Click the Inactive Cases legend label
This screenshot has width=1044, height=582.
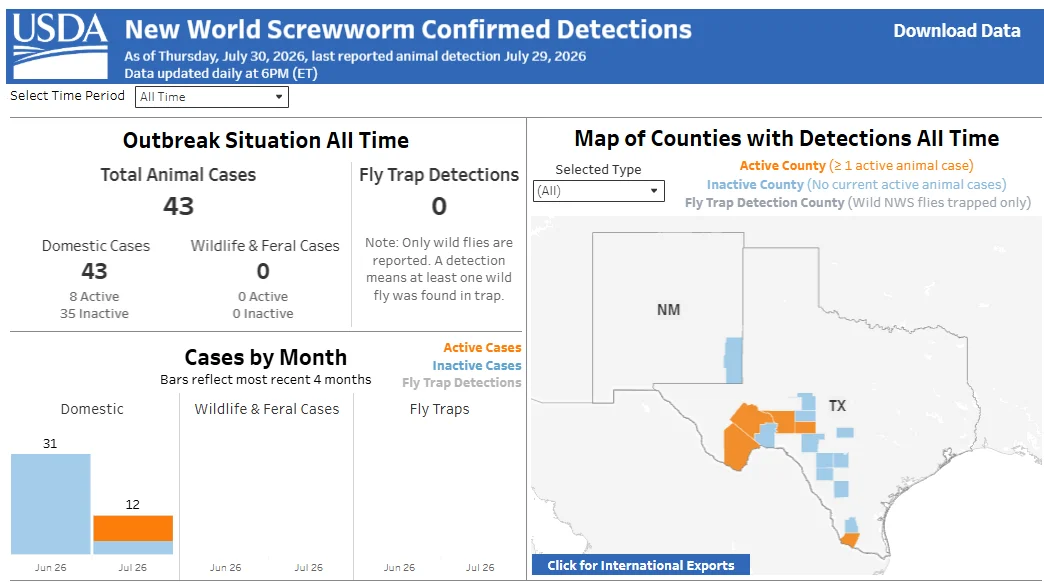[x=477, y=366]
